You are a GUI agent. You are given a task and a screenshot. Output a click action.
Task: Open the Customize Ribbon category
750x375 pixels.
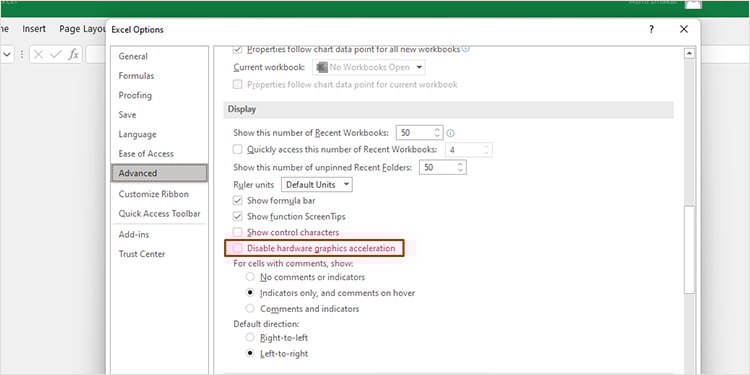coord(159,194)
